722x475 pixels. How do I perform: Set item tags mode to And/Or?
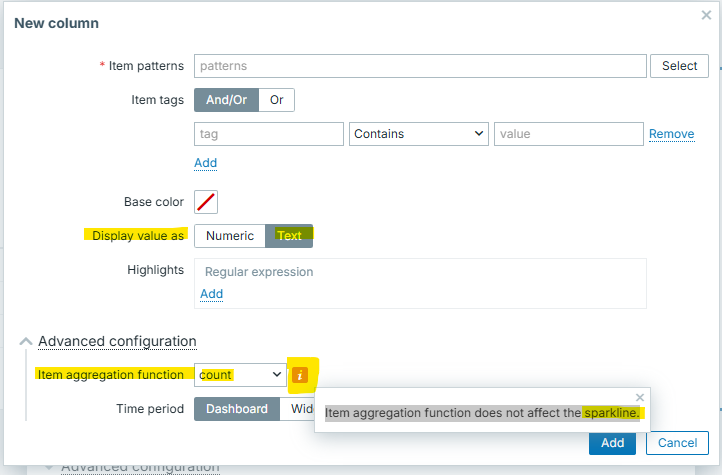click(226, 100)
